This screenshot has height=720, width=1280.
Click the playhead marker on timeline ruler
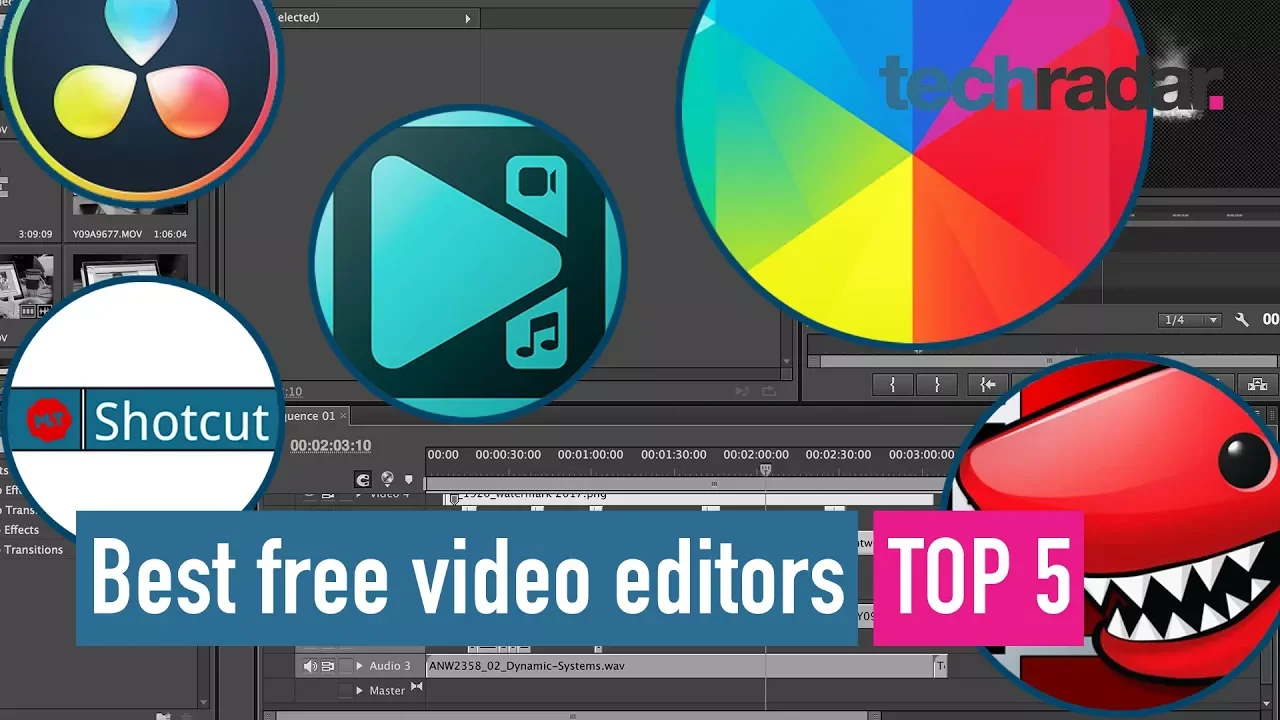point(766,469)
